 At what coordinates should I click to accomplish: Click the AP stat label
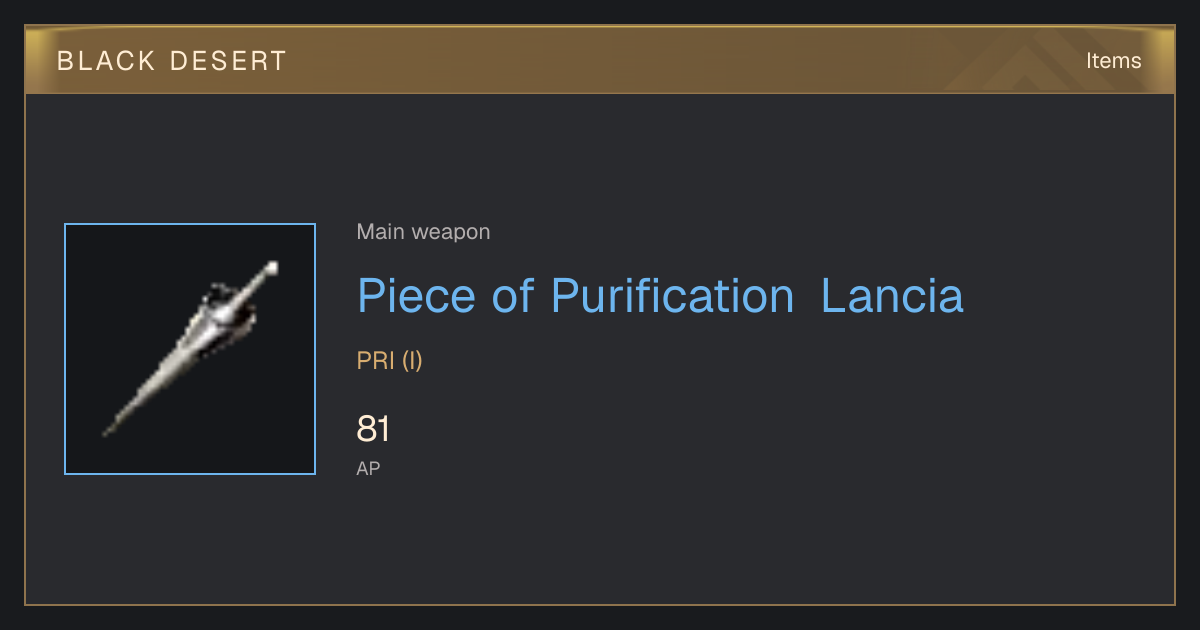[x=368, y=468]
